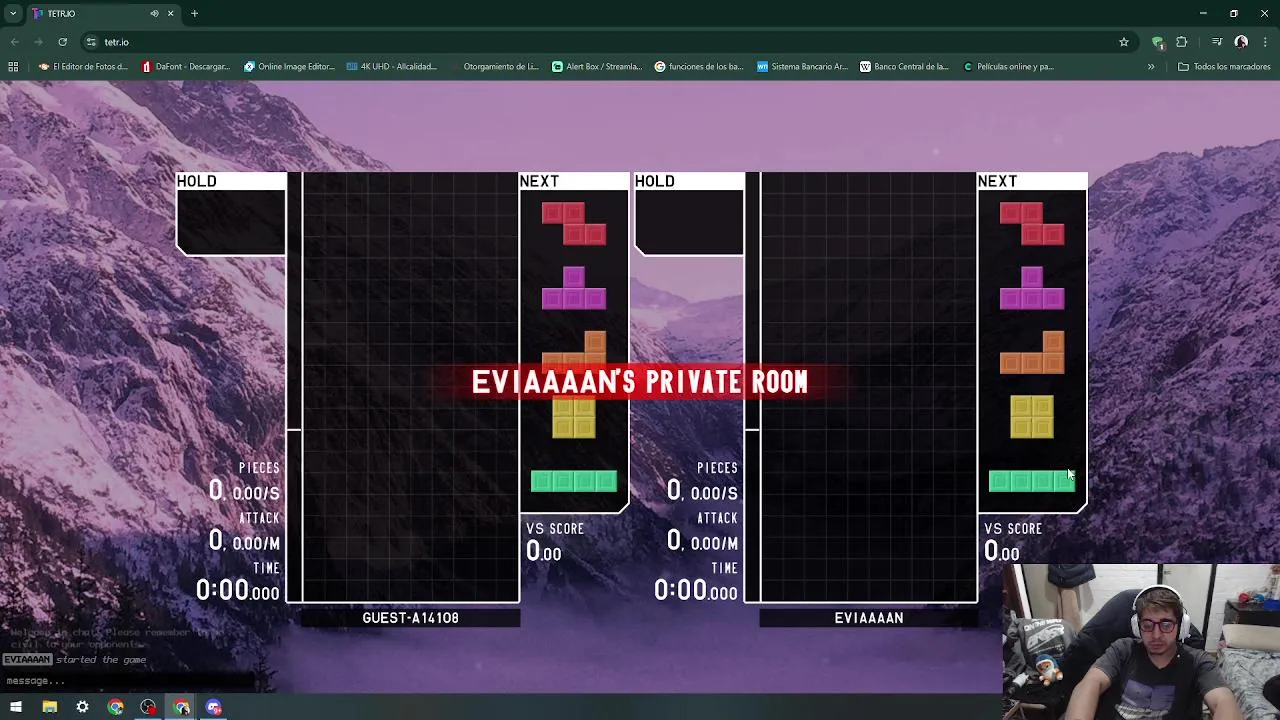1280x720 pixels.
Task: Open Discord from the taskbar
Action: point(214,707)
